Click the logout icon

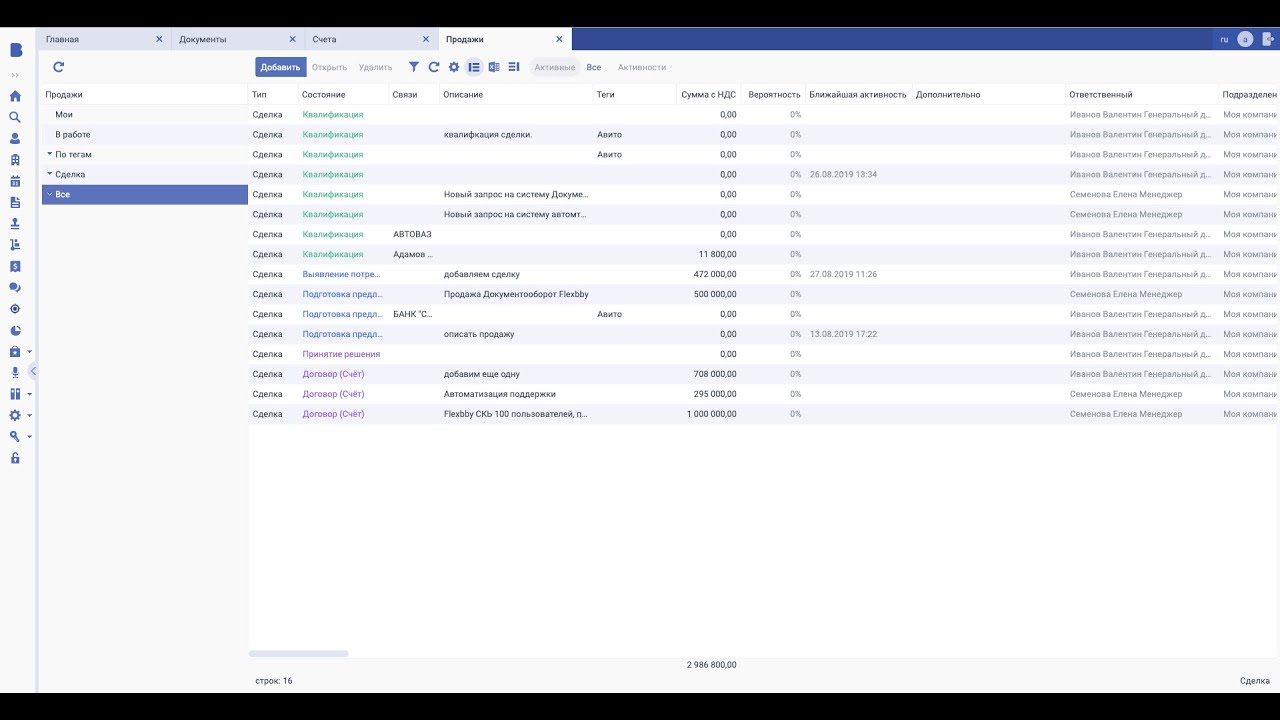click(1269, 39)
